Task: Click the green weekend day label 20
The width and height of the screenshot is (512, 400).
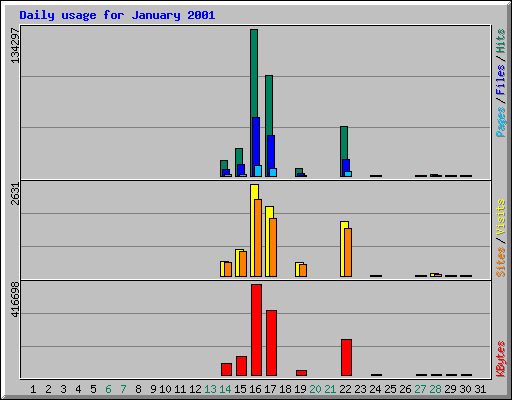Action: [315, 389]
